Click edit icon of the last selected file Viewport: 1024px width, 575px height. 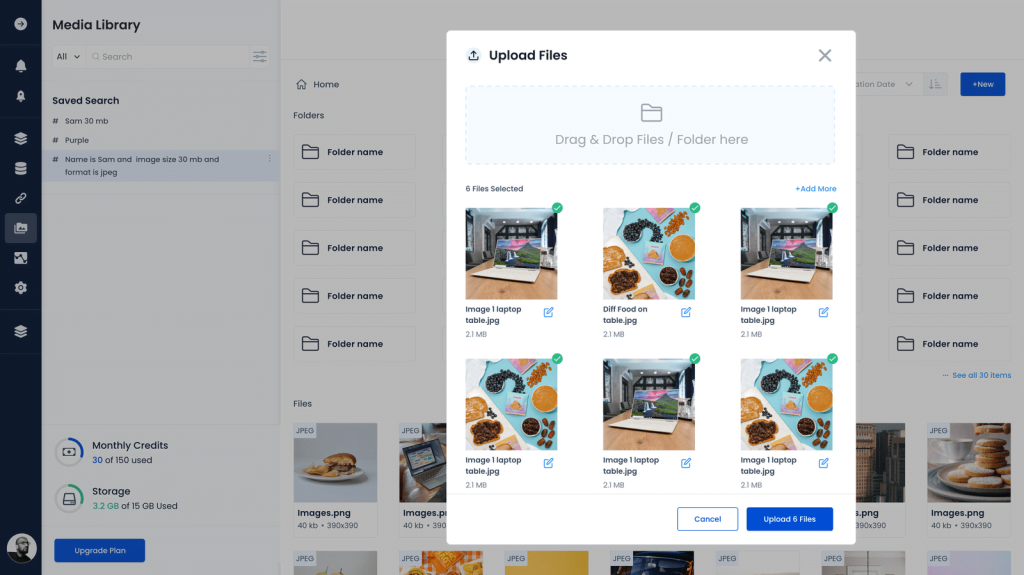click(x=824, y=463)
